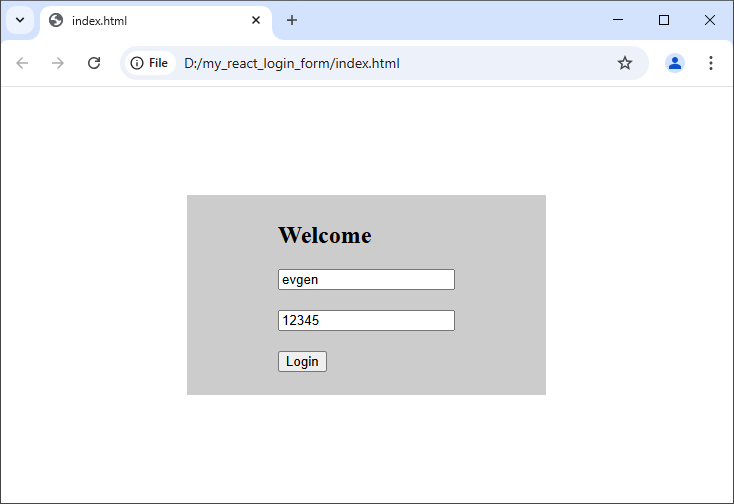
Task: Open the Chrome profile avatar
Action: [x=675, y=63]
